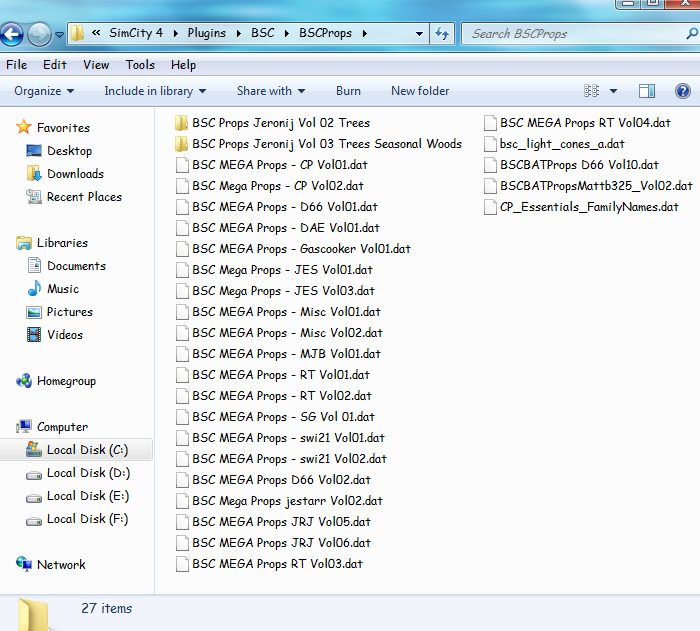700x631 pixels.
Task: Open the Pictures library
Action: point(70,312)
